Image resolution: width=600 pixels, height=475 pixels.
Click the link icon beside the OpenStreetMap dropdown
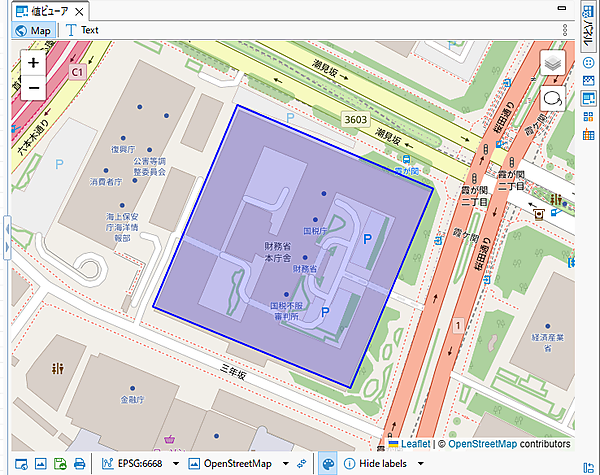tap(301, 464)
